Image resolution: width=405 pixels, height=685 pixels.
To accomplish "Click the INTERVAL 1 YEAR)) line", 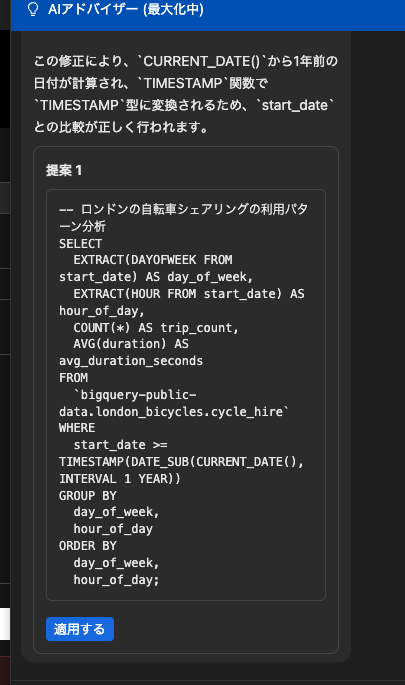I will 120,479.
